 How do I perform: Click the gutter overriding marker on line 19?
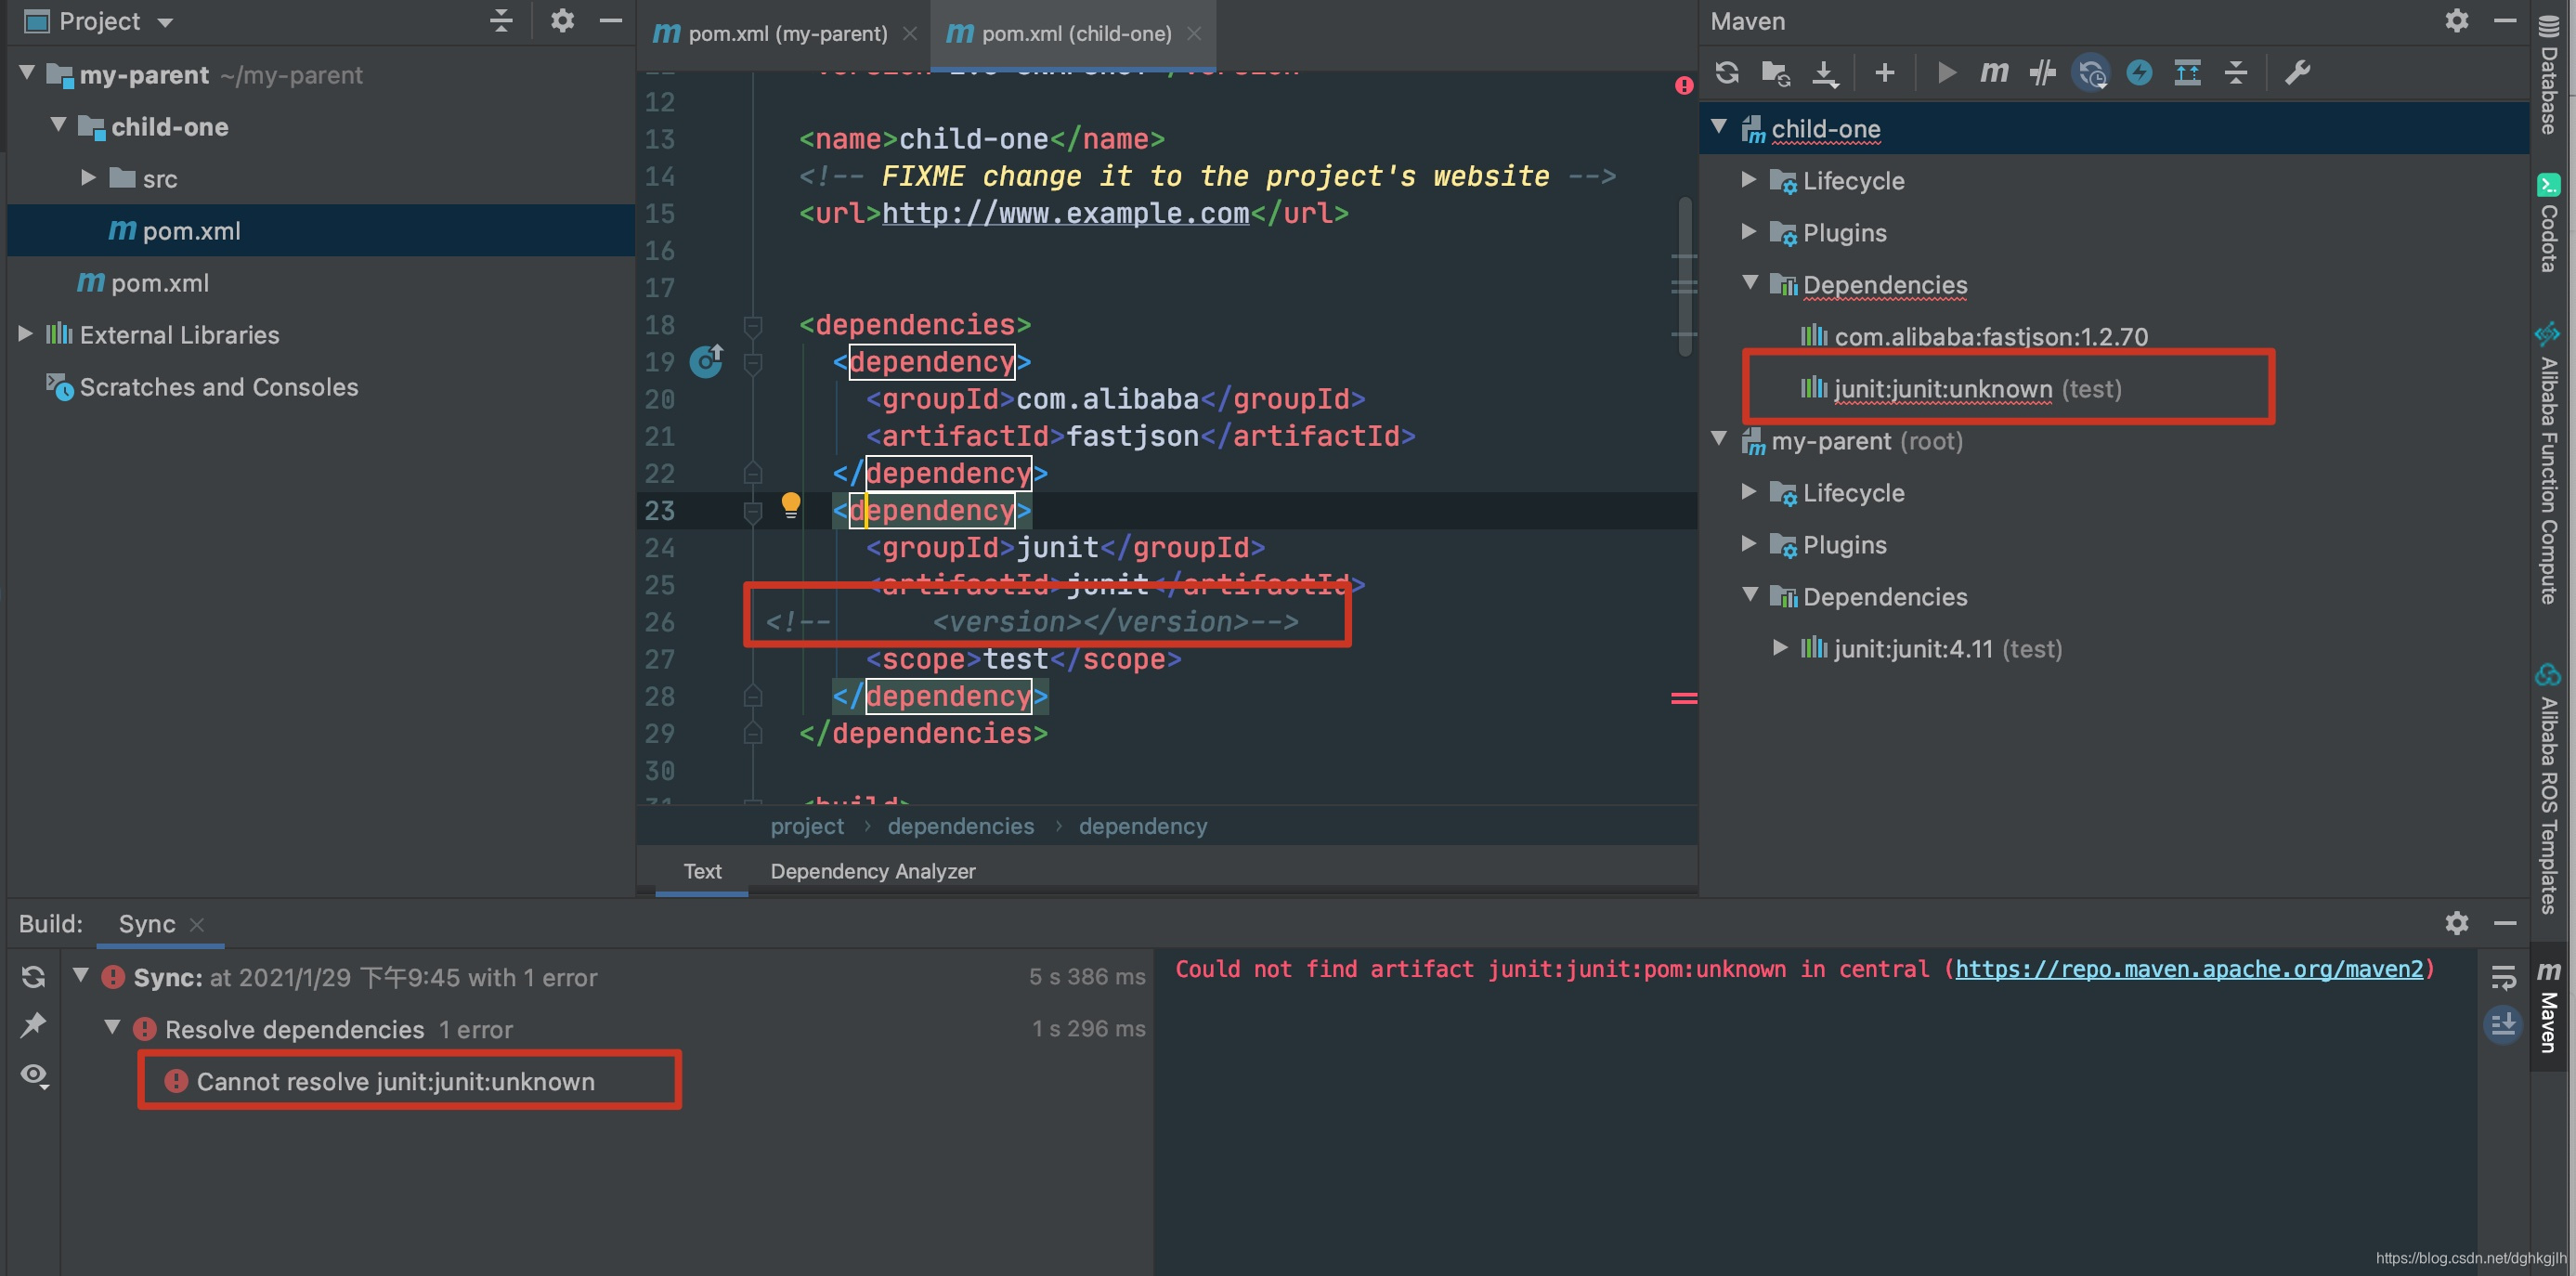[x=706, y=360]
